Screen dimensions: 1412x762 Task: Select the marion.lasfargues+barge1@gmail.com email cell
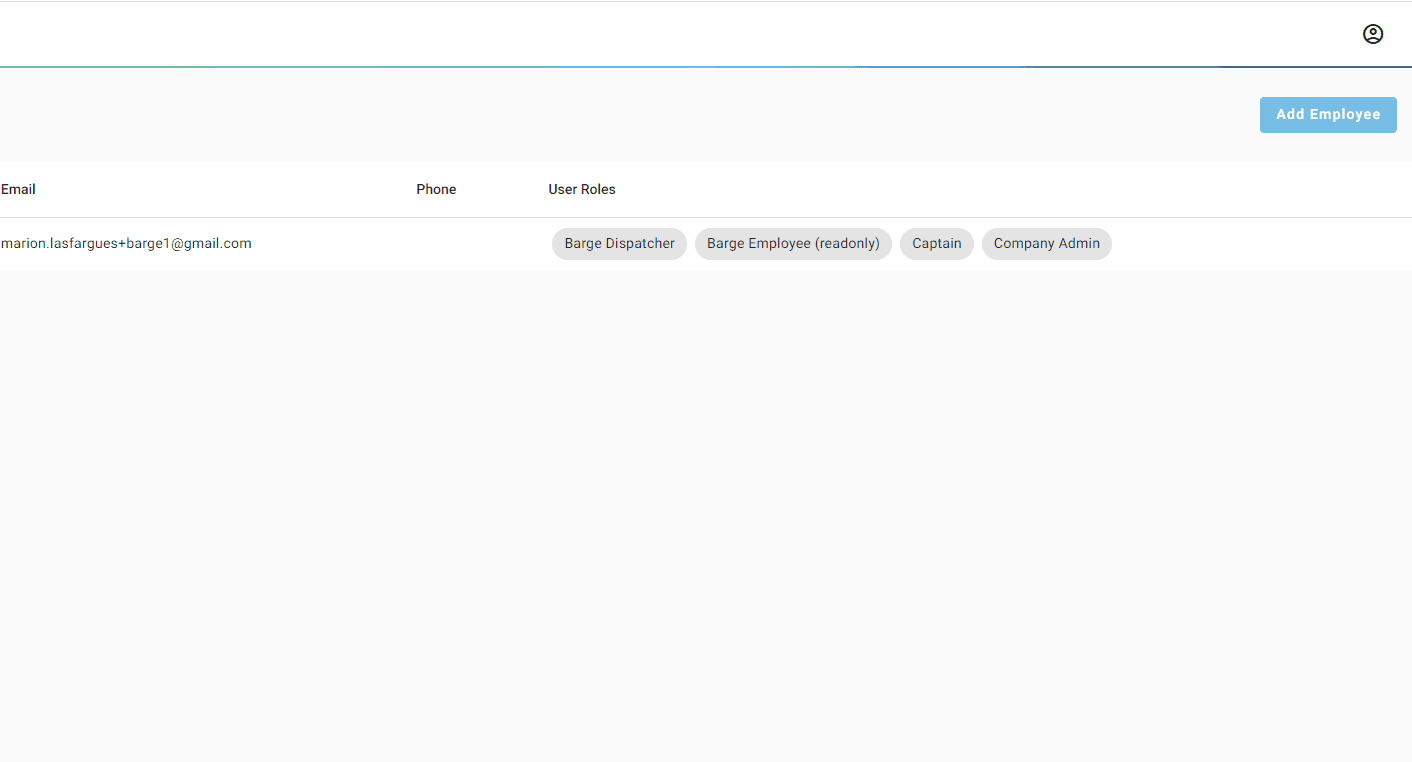(x=126, y=243)
